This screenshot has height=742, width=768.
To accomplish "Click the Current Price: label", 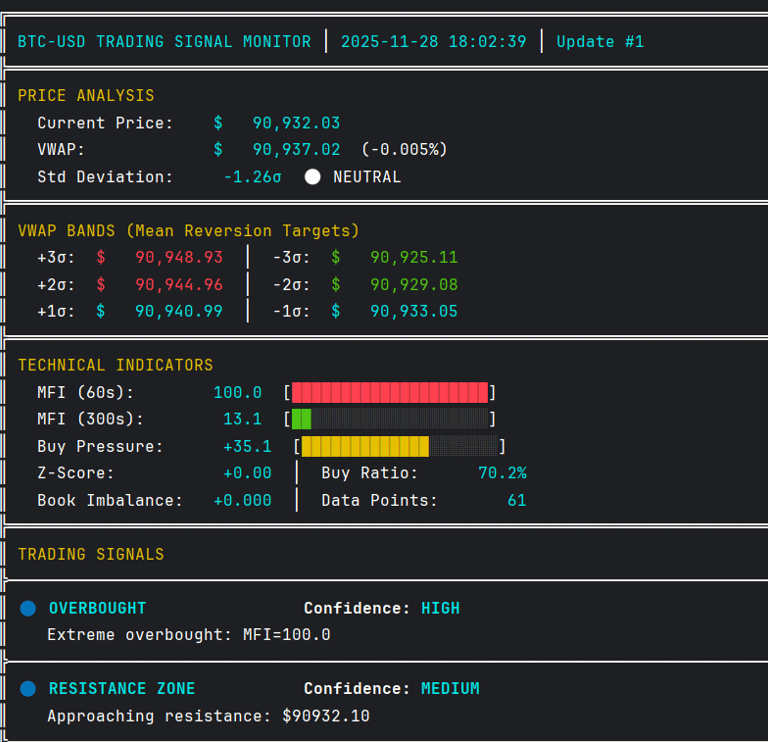I will tap(105, 123).
